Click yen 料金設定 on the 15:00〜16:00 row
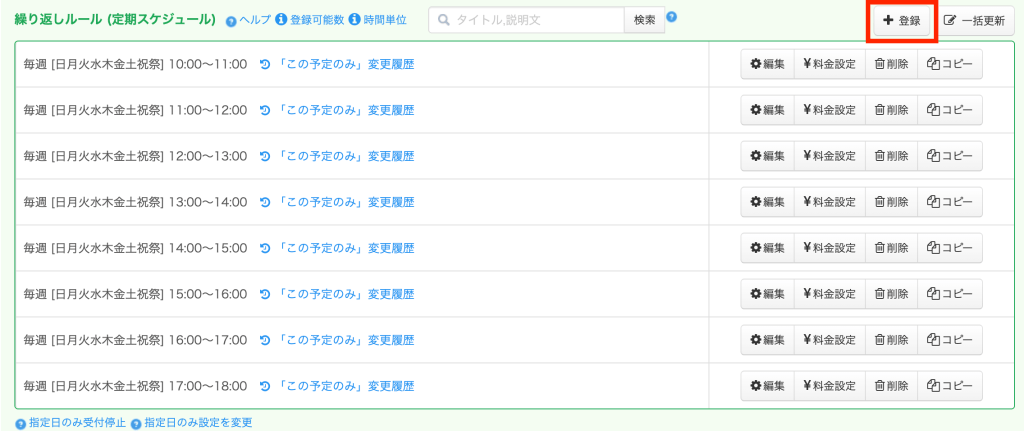 829,294
